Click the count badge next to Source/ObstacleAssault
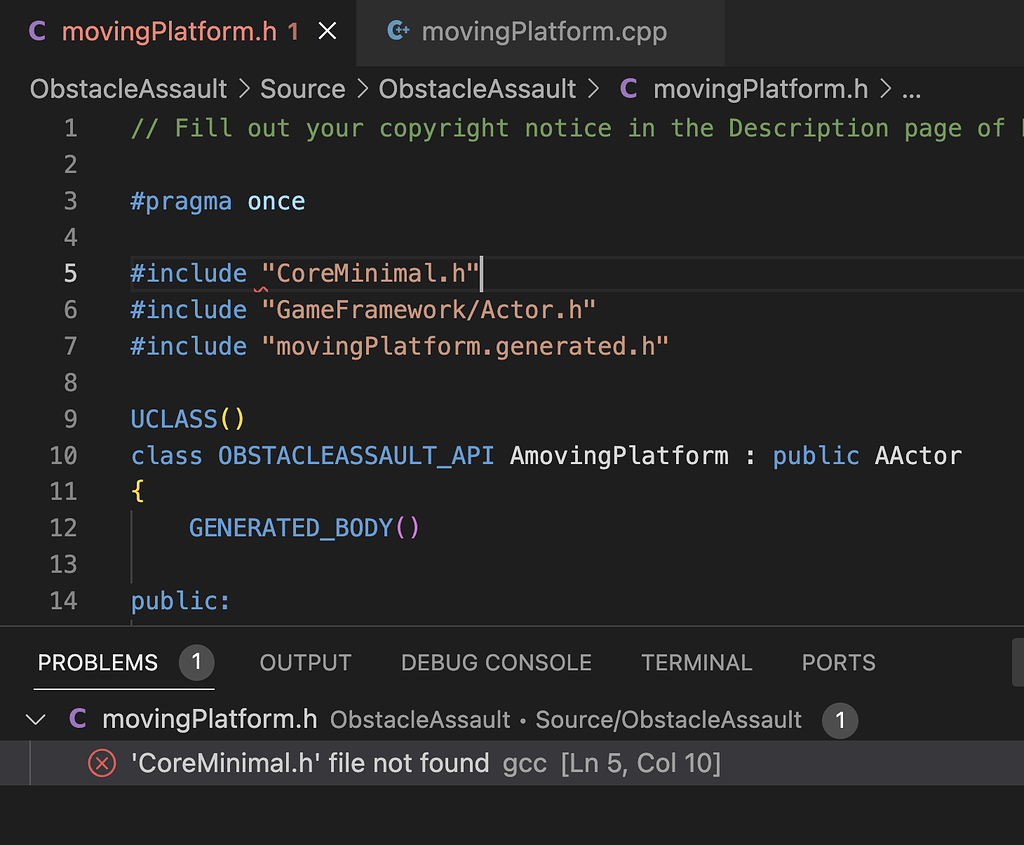 [x=841, y=719]
